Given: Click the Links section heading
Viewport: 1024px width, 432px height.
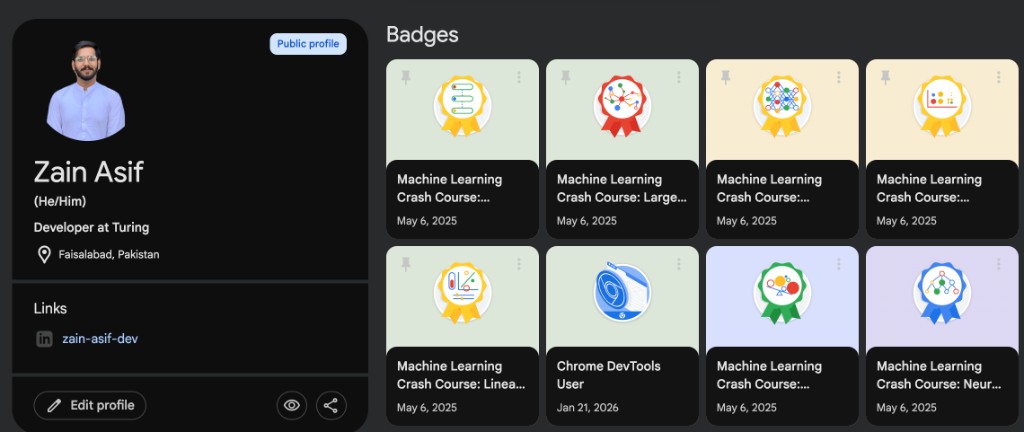Looking at the screenshot, I should (50, 308).
